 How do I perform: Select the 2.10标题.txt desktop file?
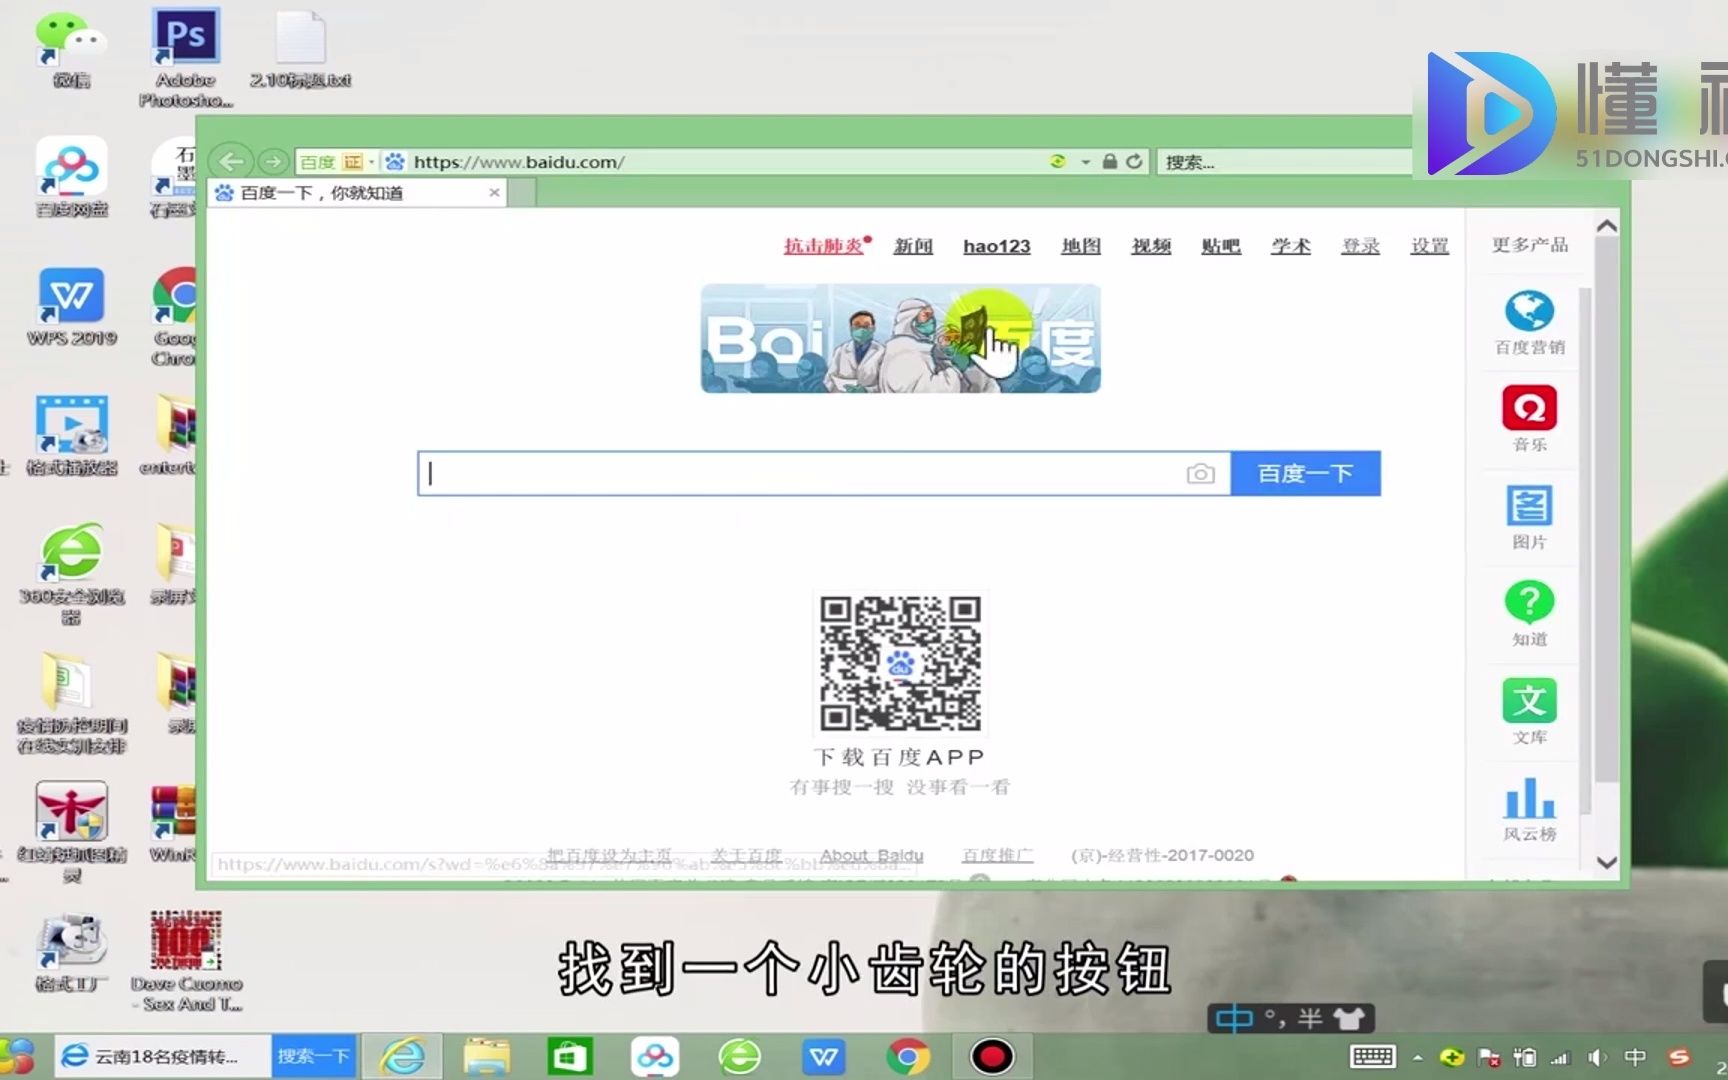300,50
